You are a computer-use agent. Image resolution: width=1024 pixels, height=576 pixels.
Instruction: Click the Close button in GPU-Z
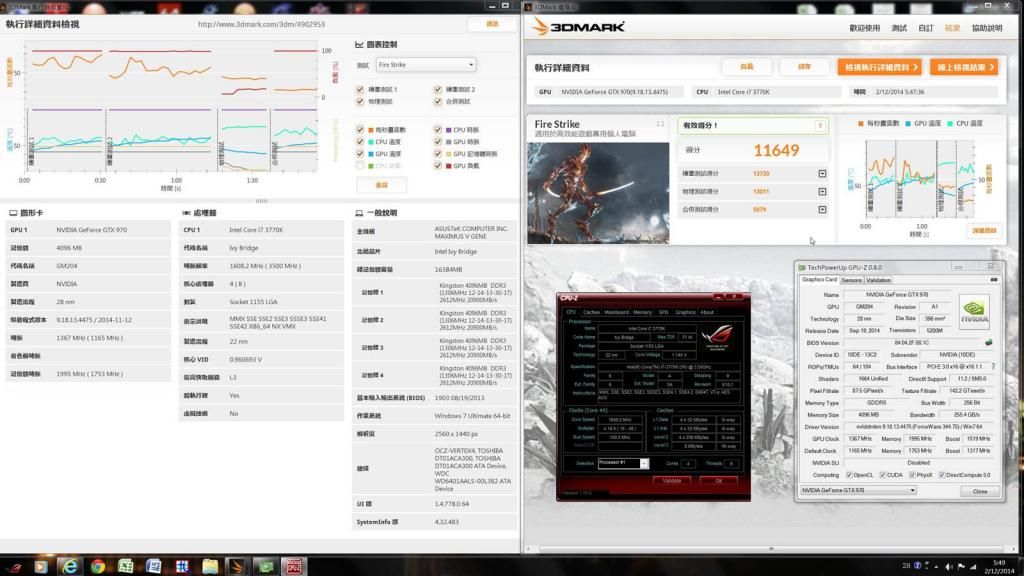980,491
